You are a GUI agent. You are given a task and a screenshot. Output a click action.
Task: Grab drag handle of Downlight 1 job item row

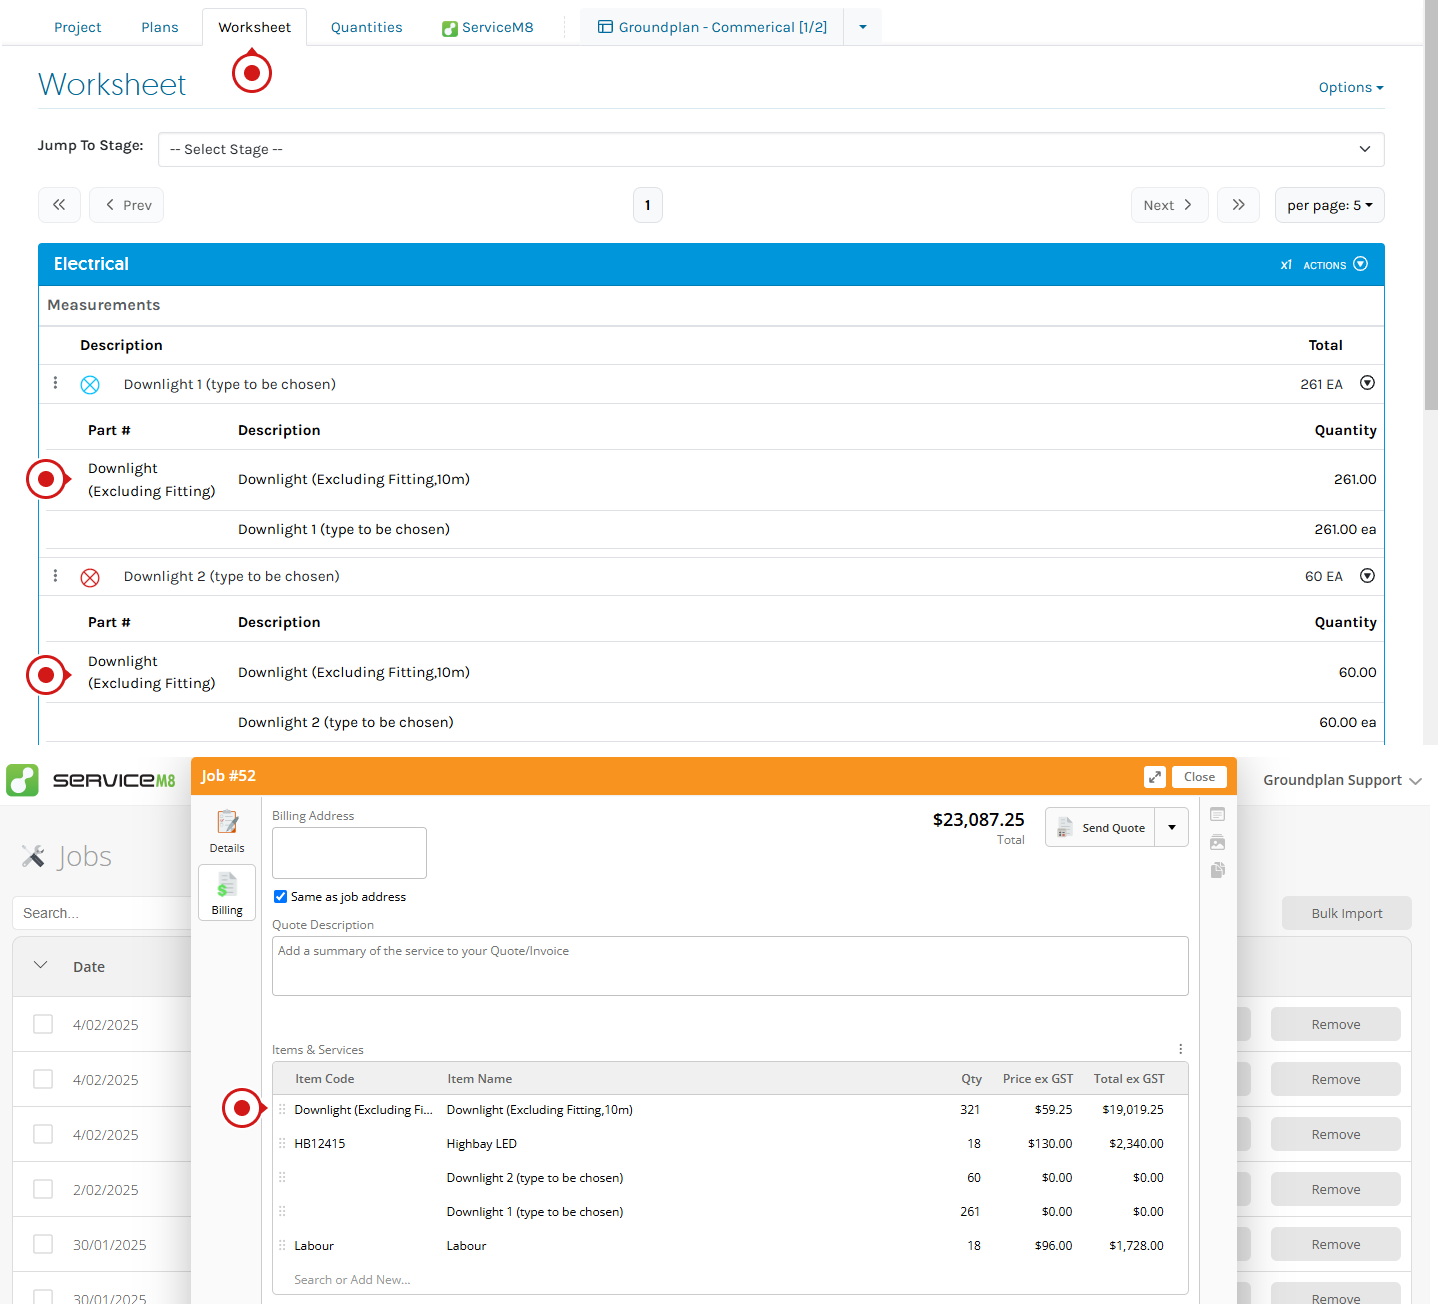[x=282, y=1211]
